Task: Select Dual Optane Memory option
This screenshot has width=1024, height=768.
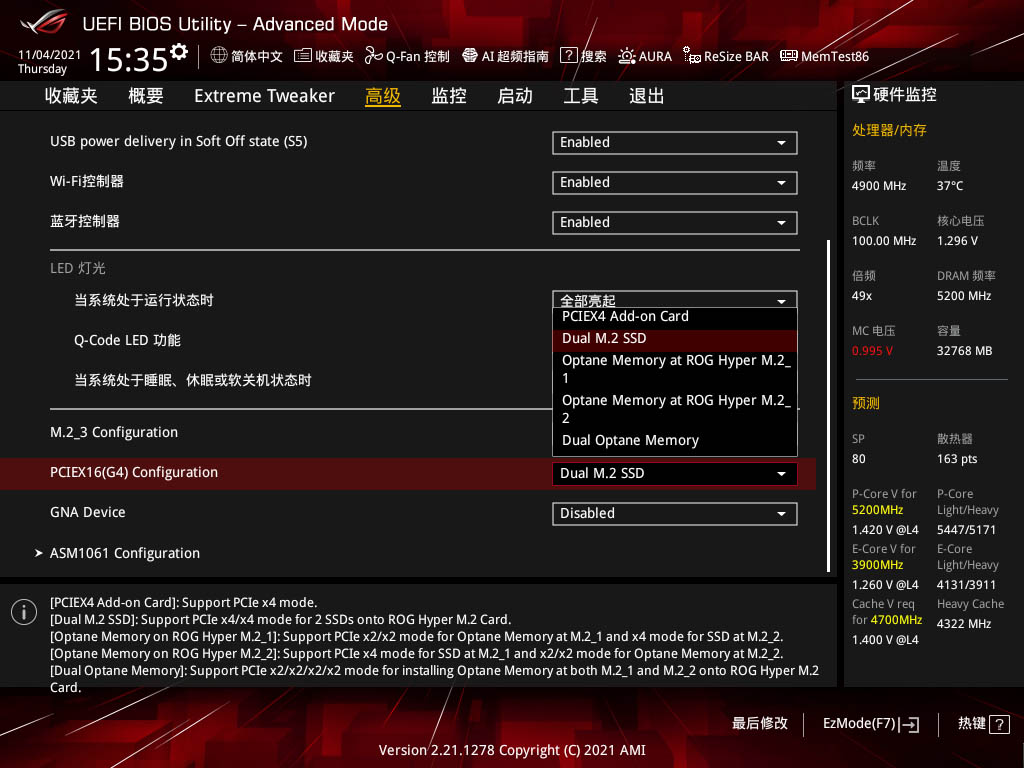Action: (x=675, y=441)
